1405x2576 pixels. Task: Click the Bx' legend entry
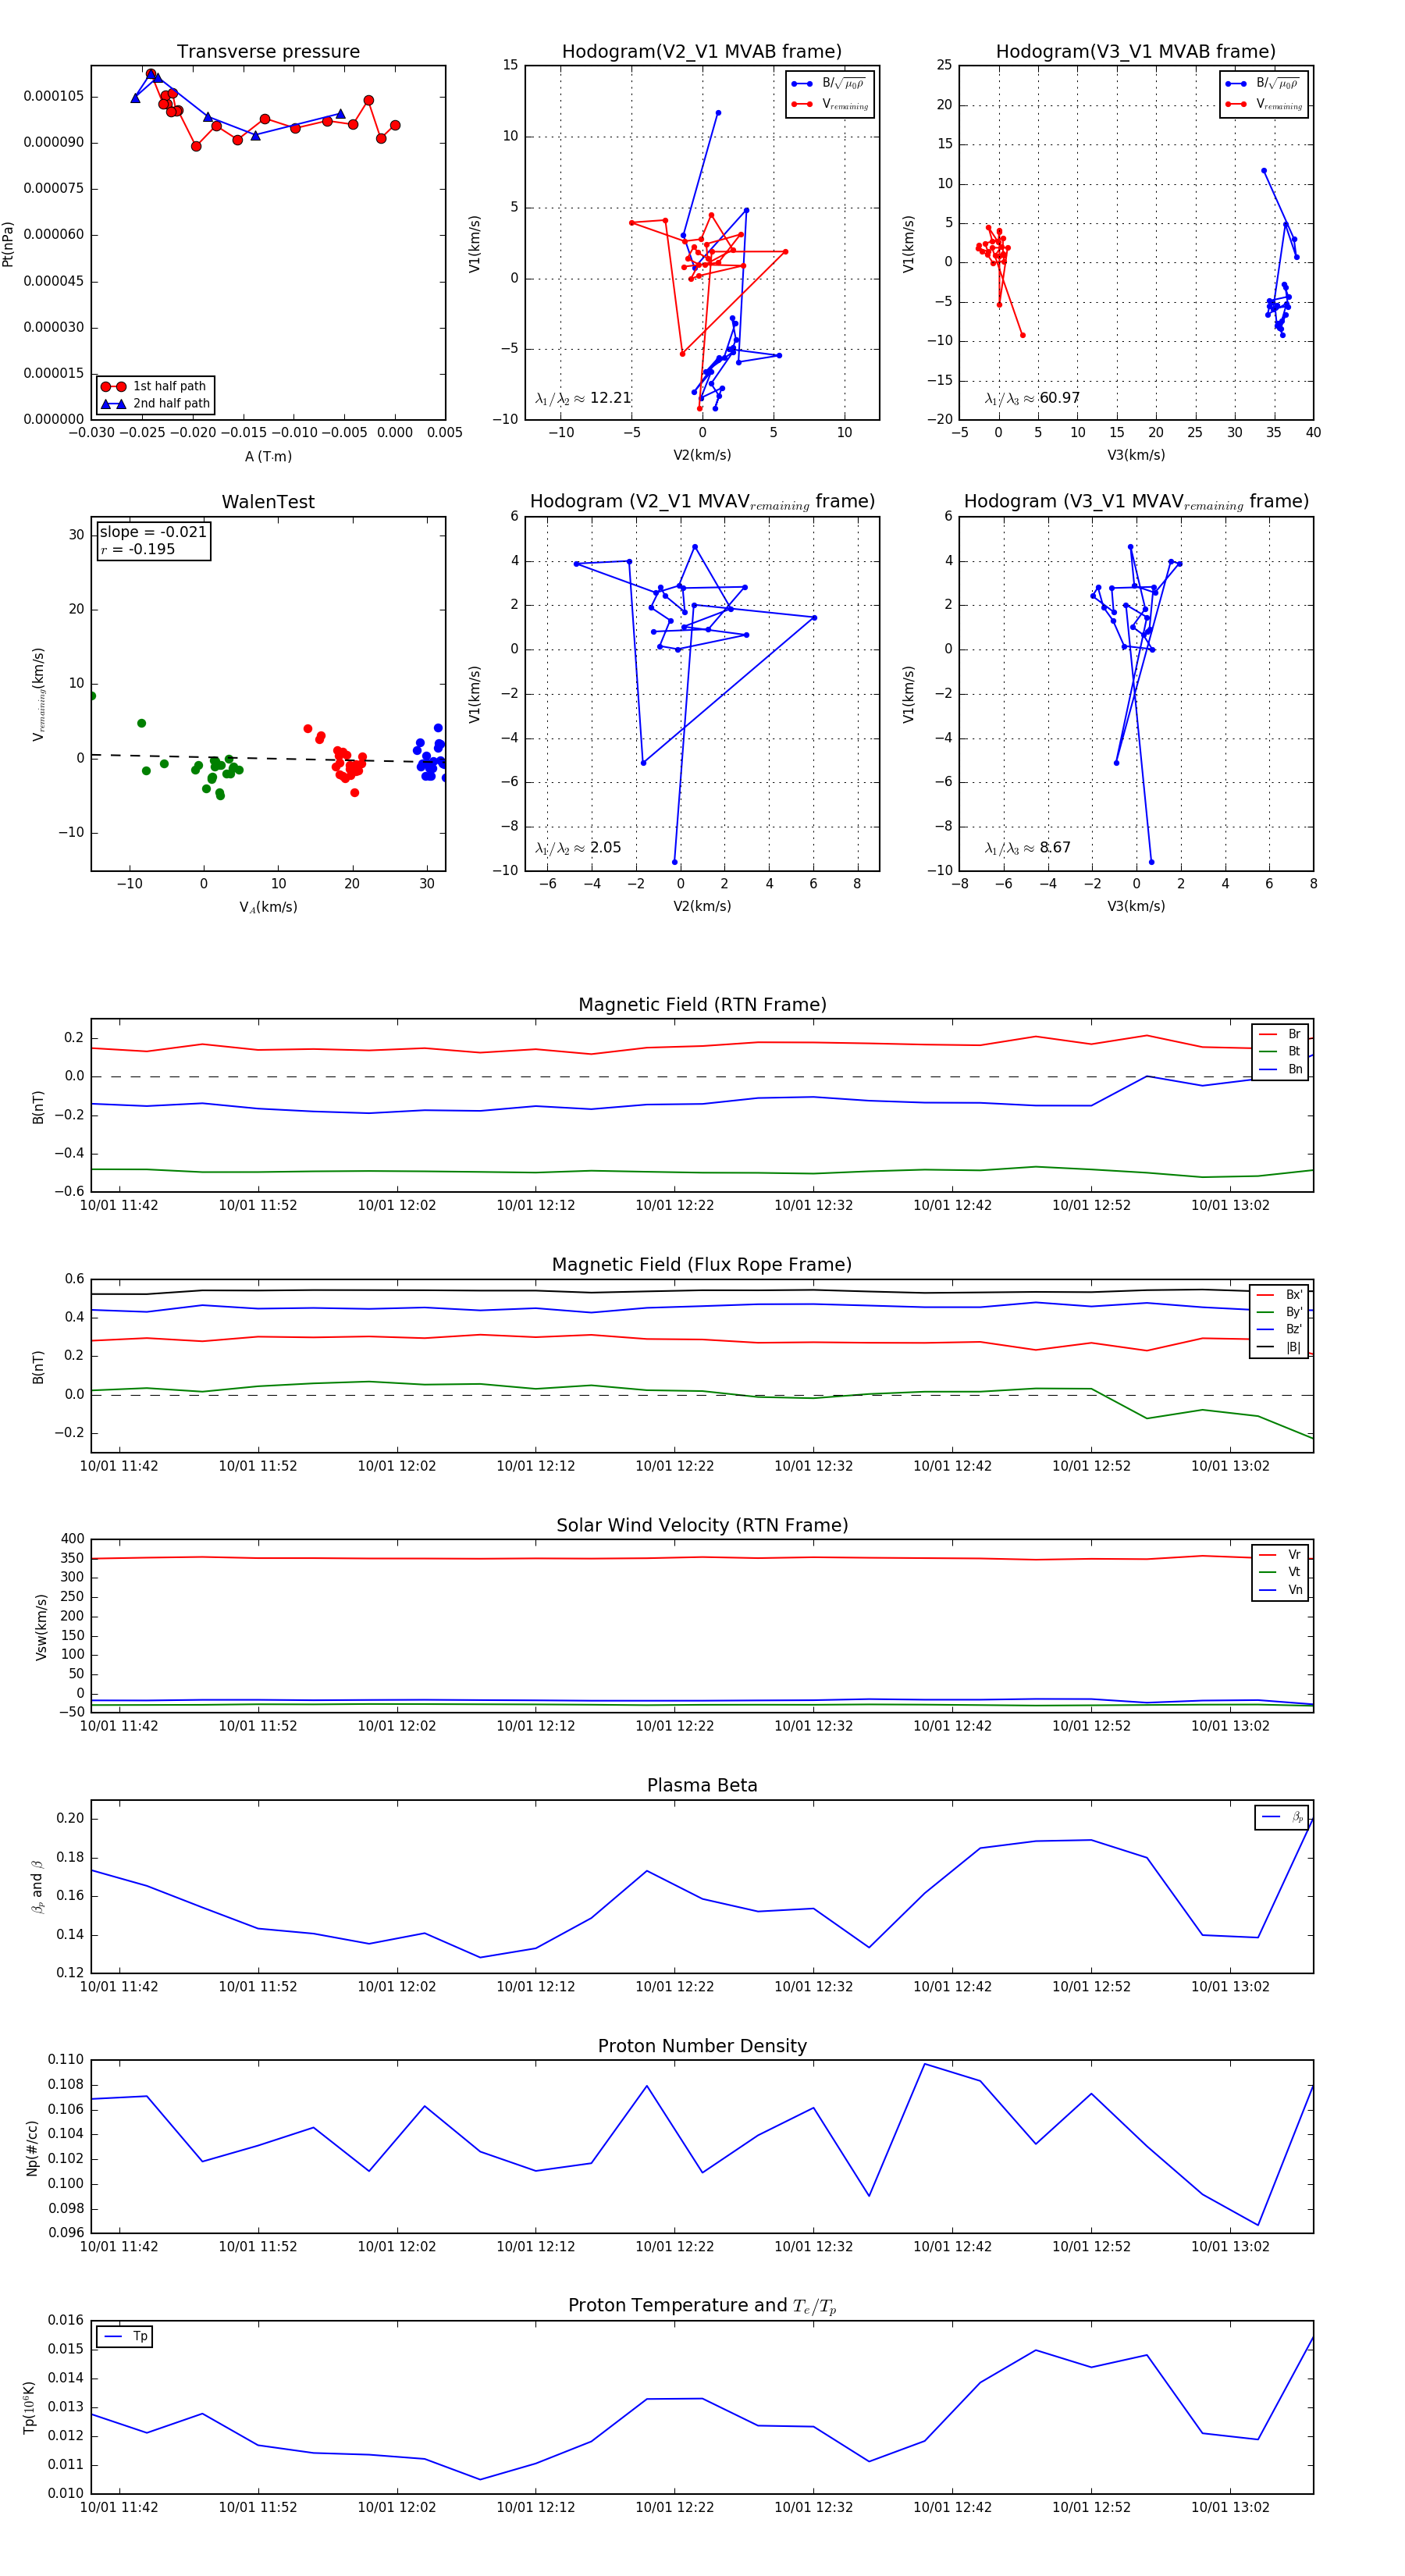coord(1280,1295)
